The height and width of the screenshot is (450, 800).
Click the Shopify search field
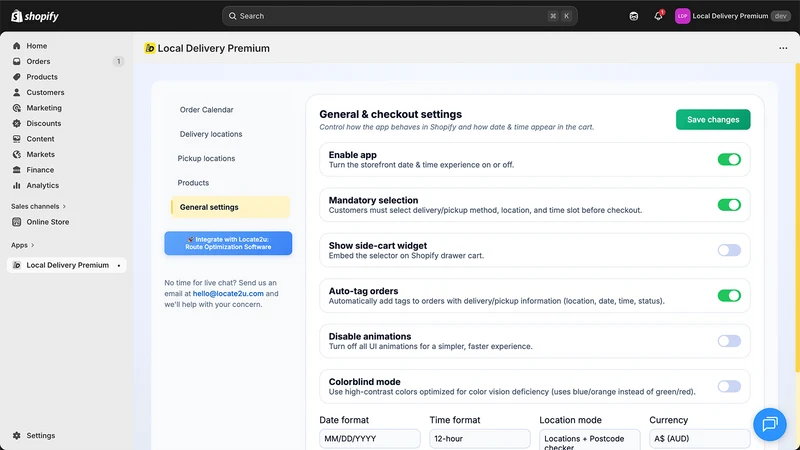(399, 16)
